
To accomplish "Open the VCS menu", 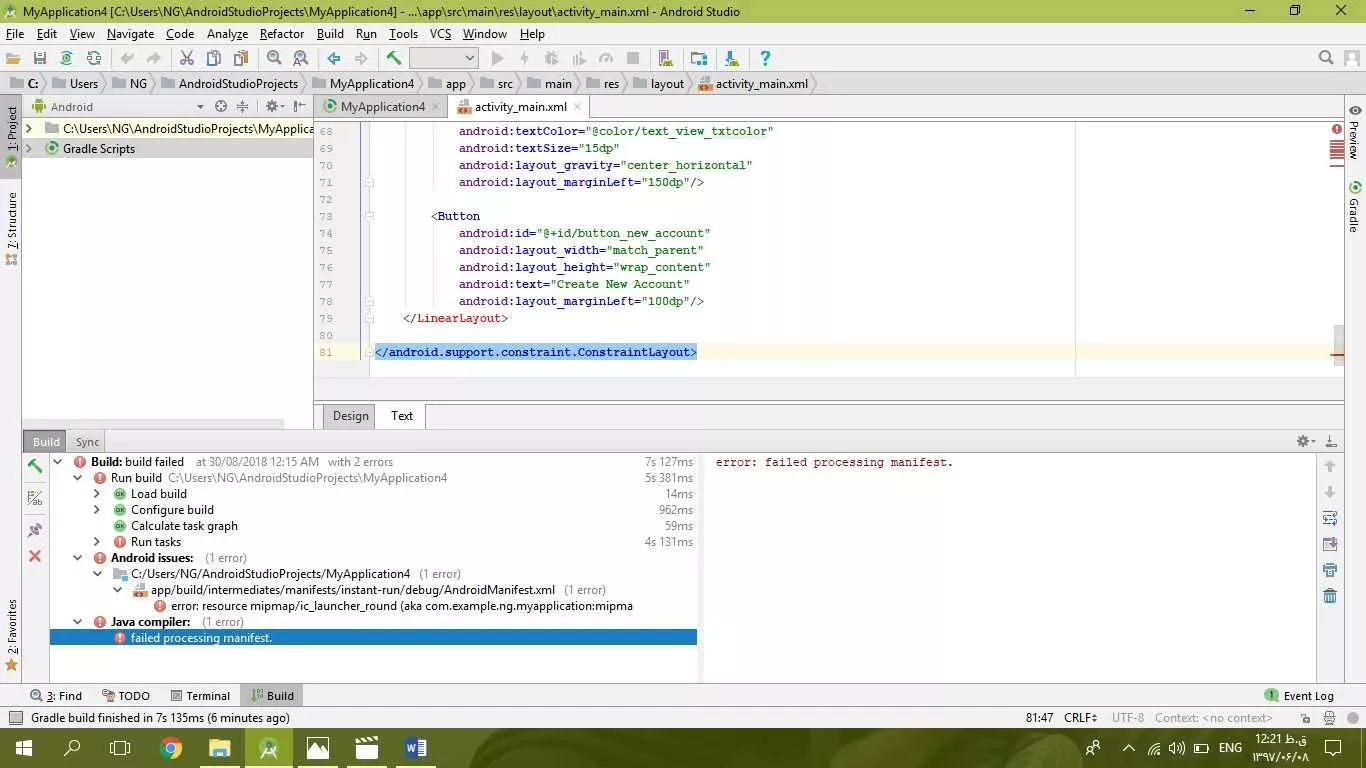I will (x=440, y=34).
